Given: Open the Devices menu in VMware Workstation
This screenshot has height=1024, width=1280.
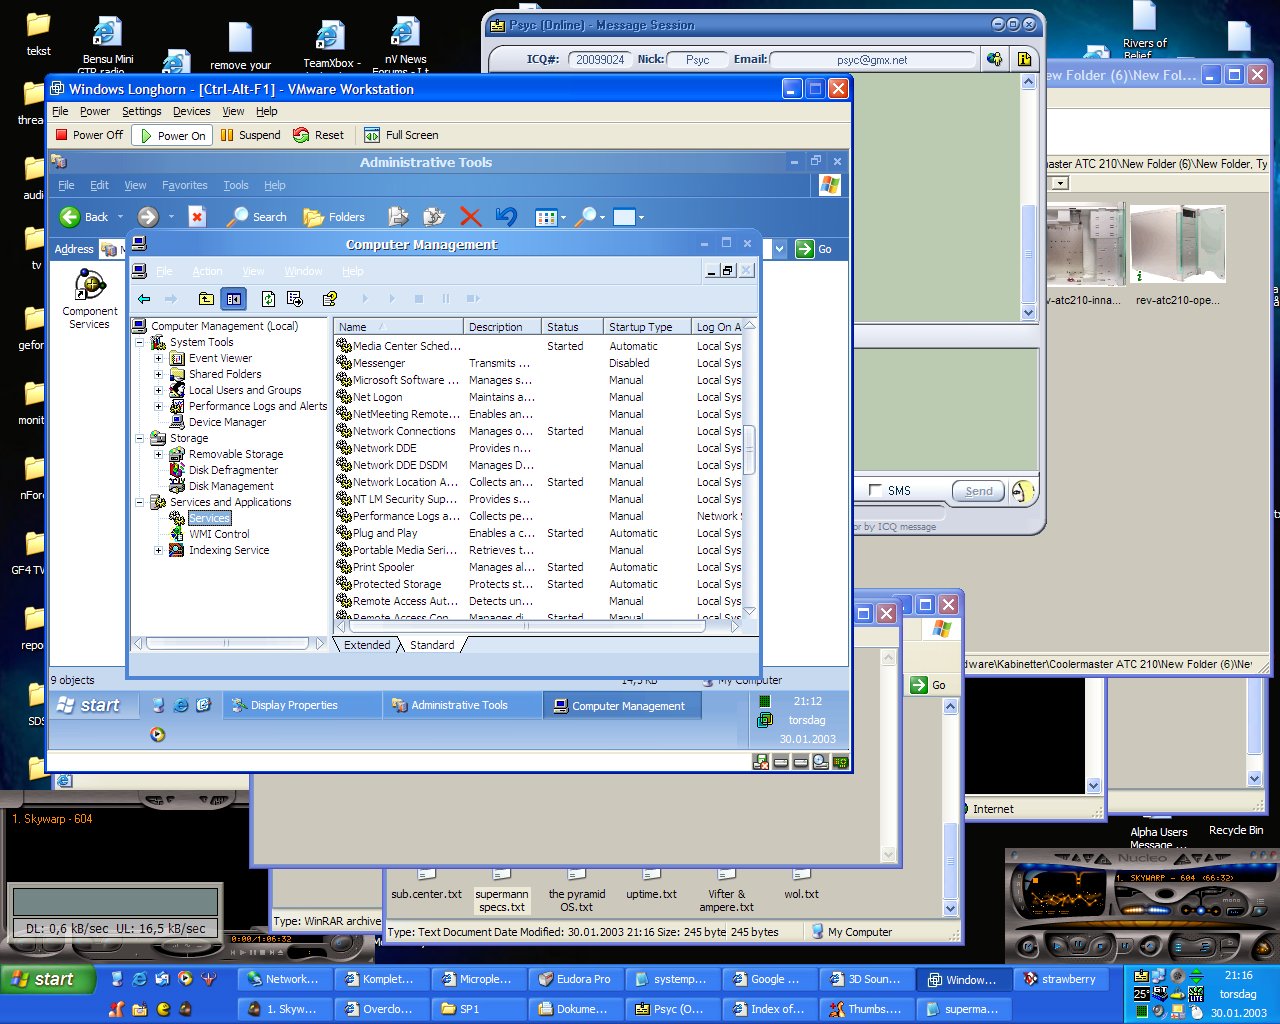Looking at the screenshot, I should point(191,111).
